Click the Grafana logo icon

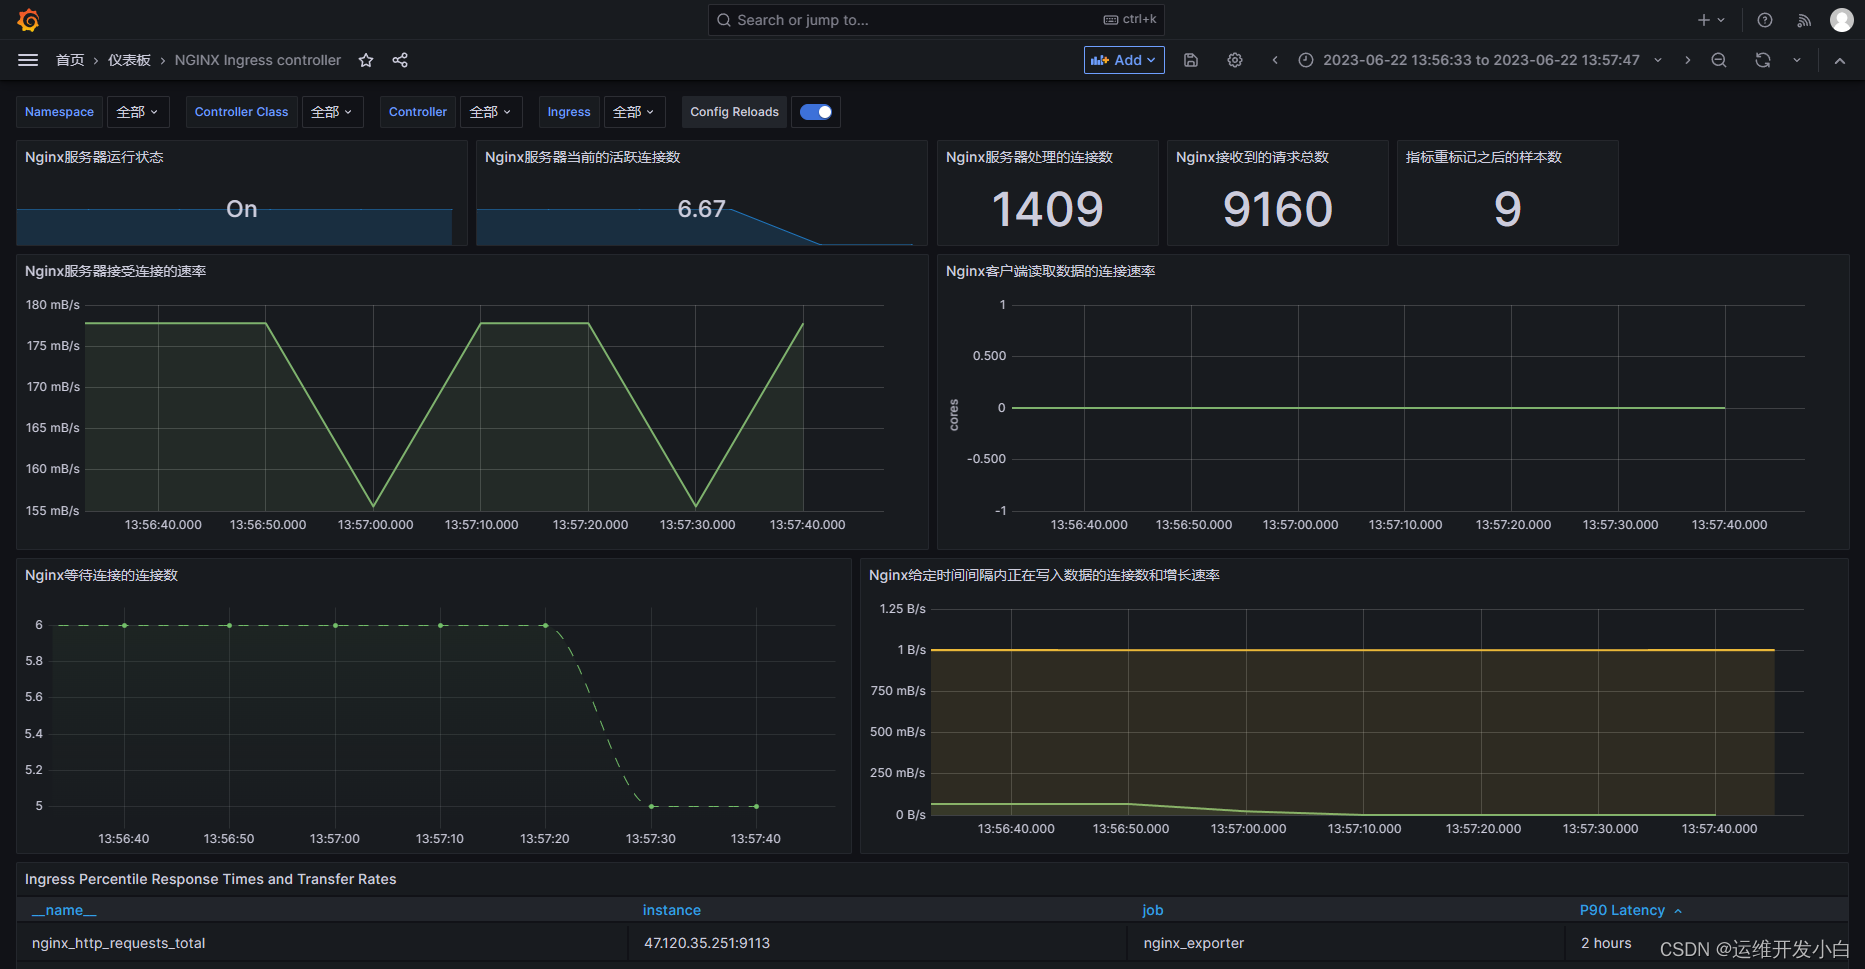point(28,20)
